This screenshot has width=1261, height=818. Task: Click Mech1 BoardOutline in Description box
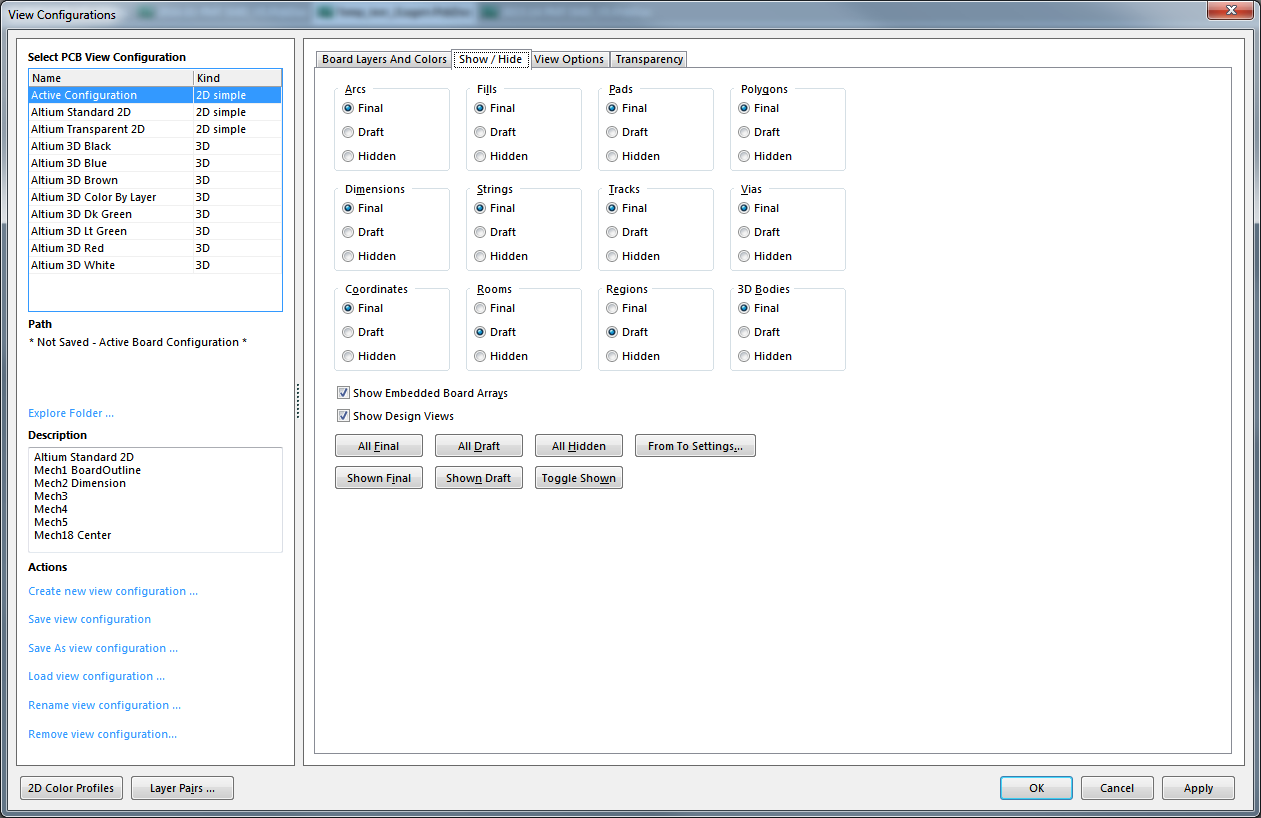[87, 470]
